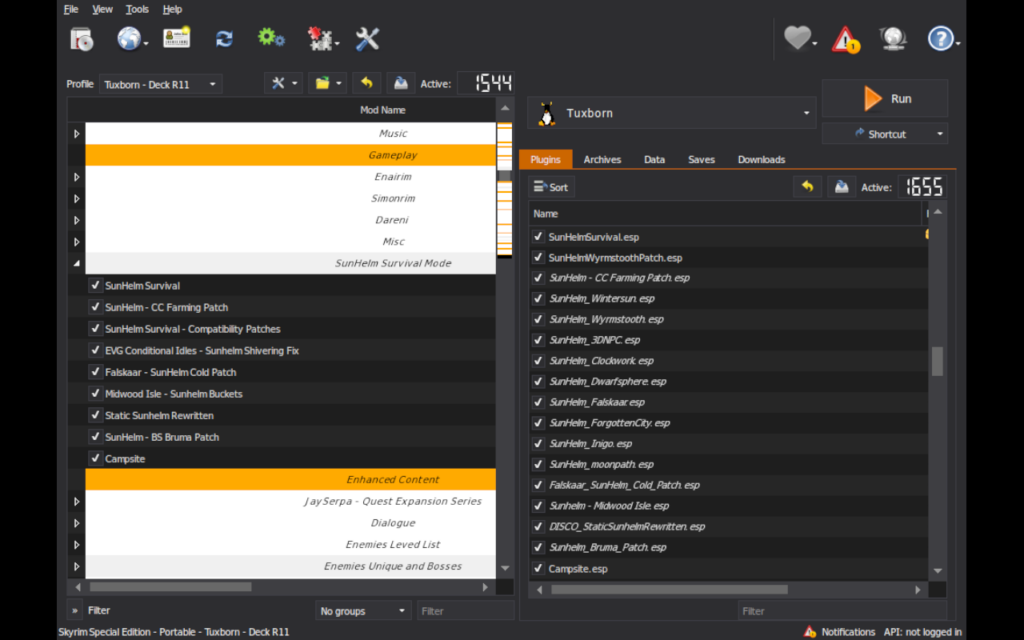The image size is (1024, 640).
Task: Open the Nexus globe browser icon
Action: [x=129, y=39]
